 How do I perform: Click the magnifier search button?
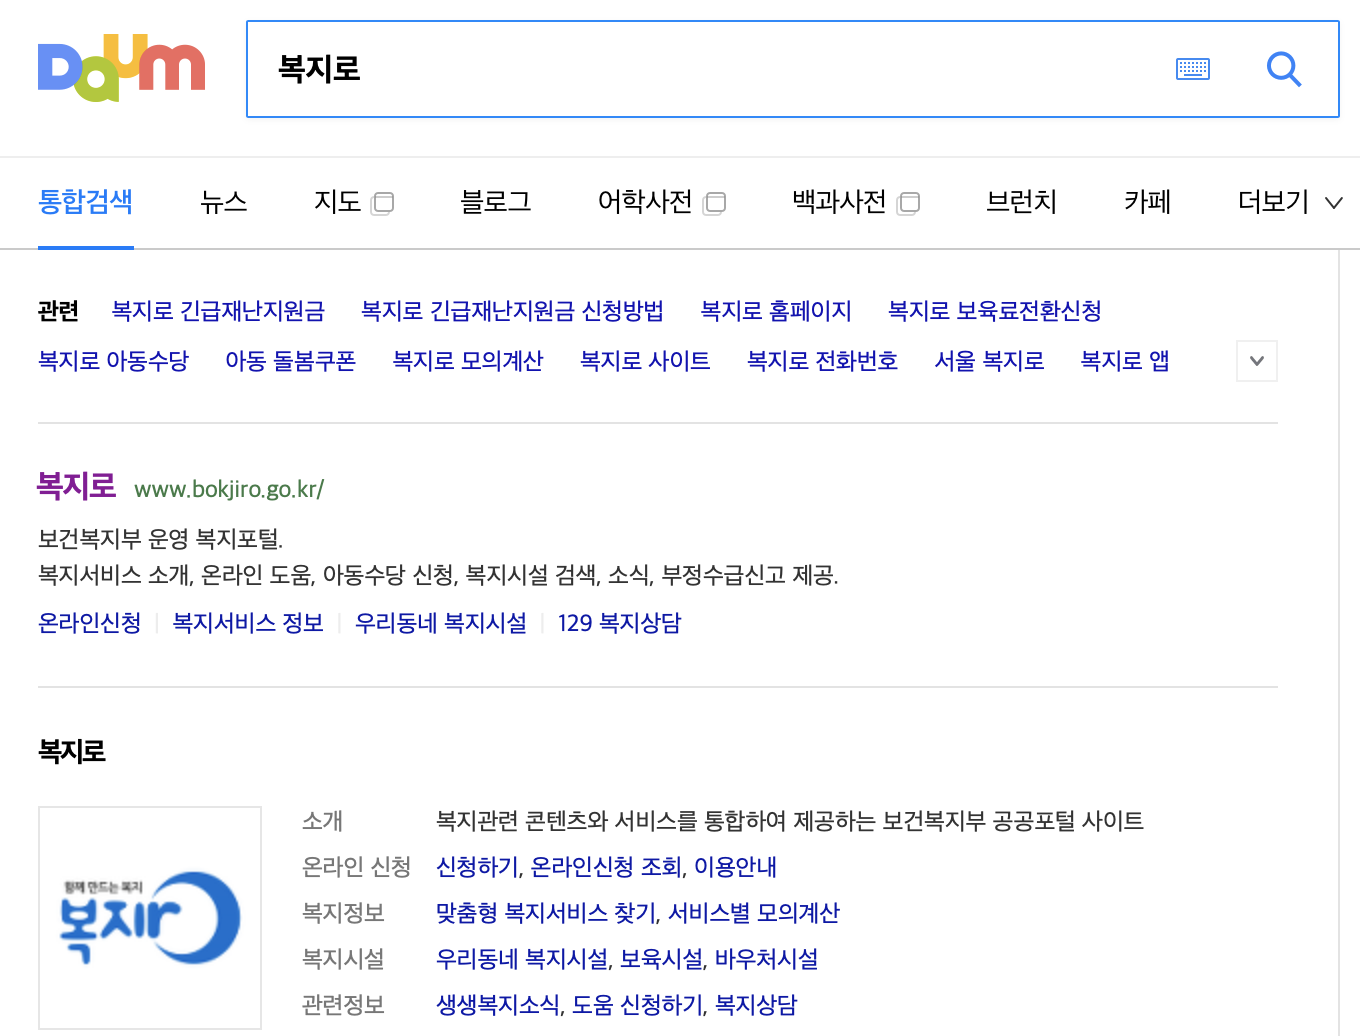click(x=1284, y=69)
